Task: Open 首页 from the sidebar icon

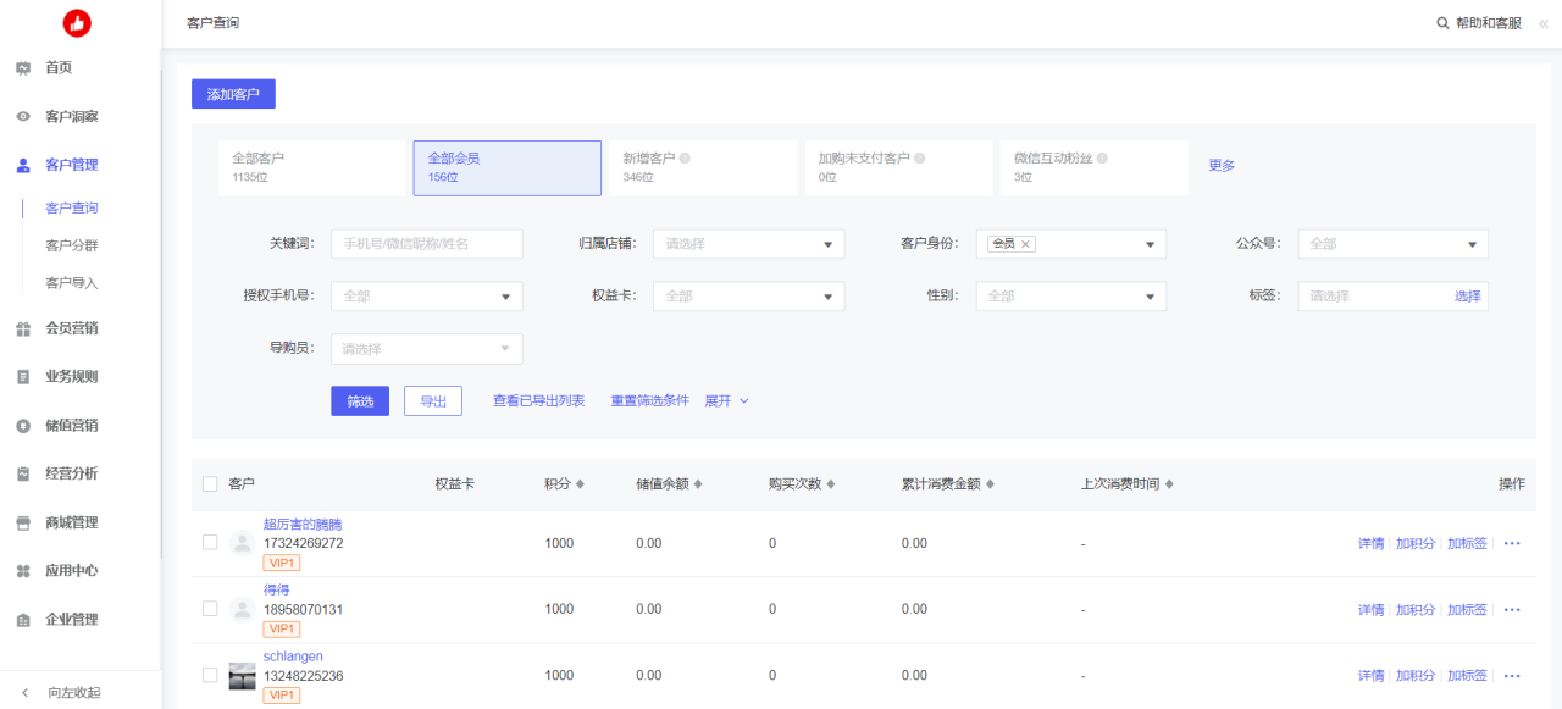Action: tap(24, 68)
